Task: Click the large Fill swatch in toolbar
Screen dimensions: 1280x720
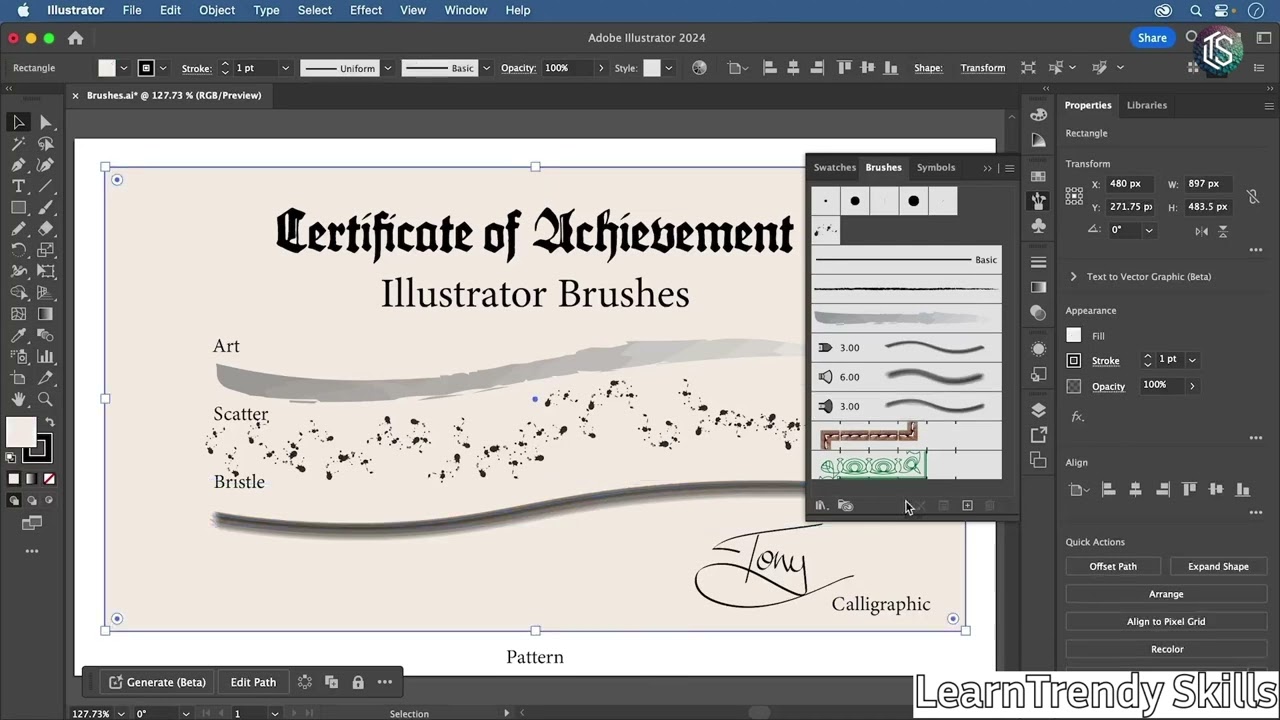Action: click(21, 433)
